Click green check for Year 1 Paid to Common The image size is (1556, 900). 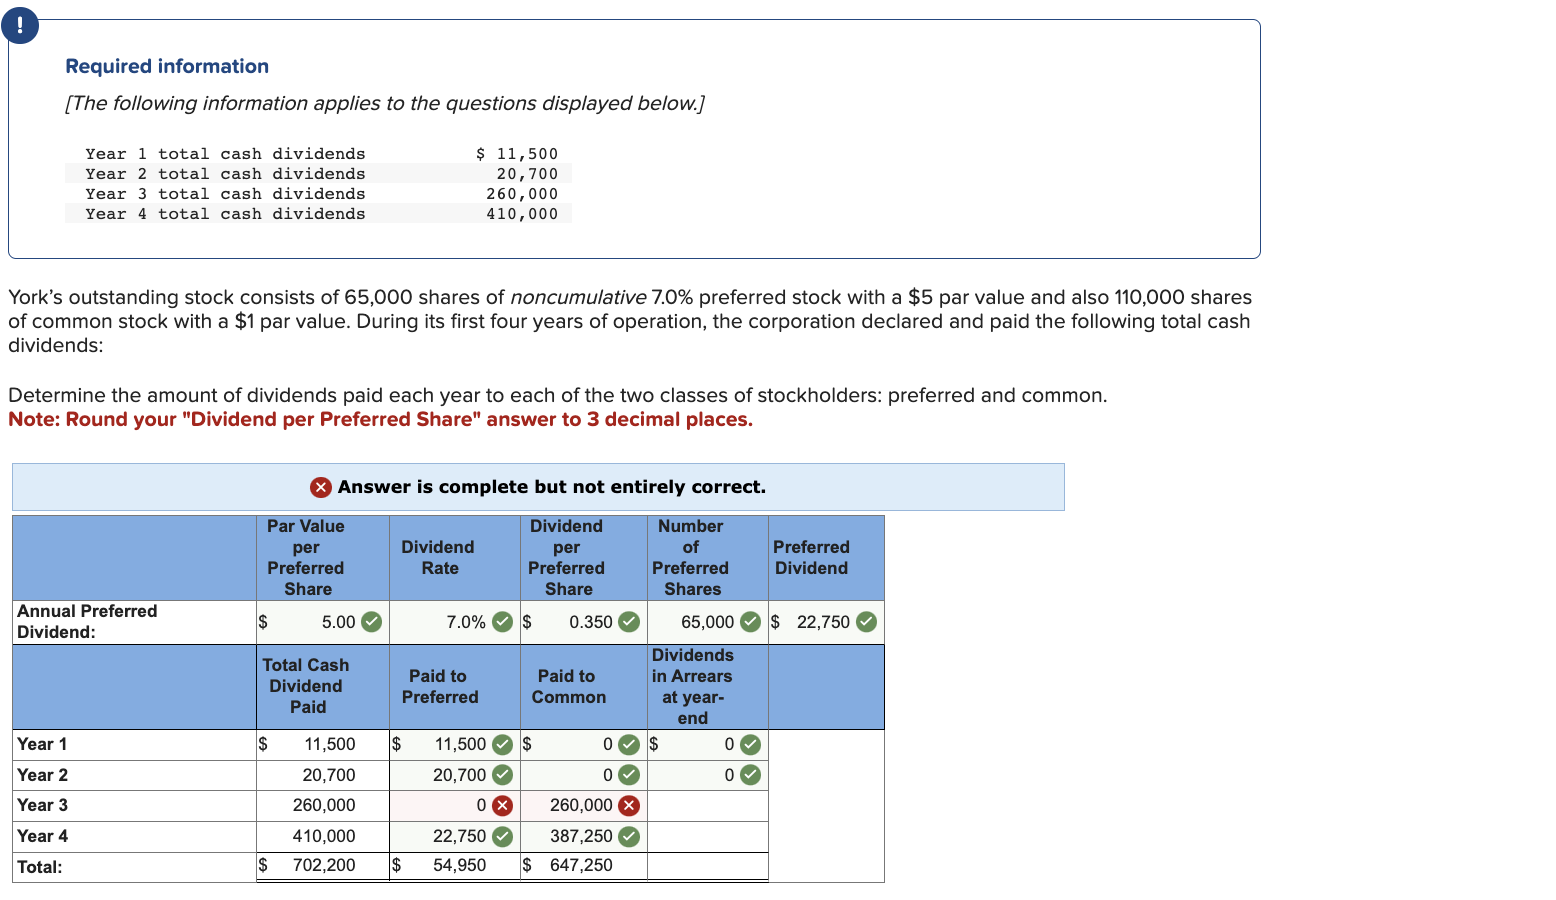(x=629, y=744)
